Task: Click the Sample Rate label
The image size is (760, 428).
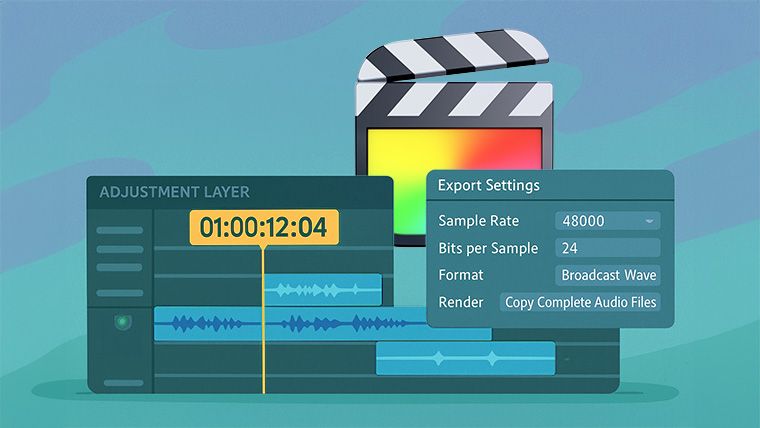Action: 478,221
